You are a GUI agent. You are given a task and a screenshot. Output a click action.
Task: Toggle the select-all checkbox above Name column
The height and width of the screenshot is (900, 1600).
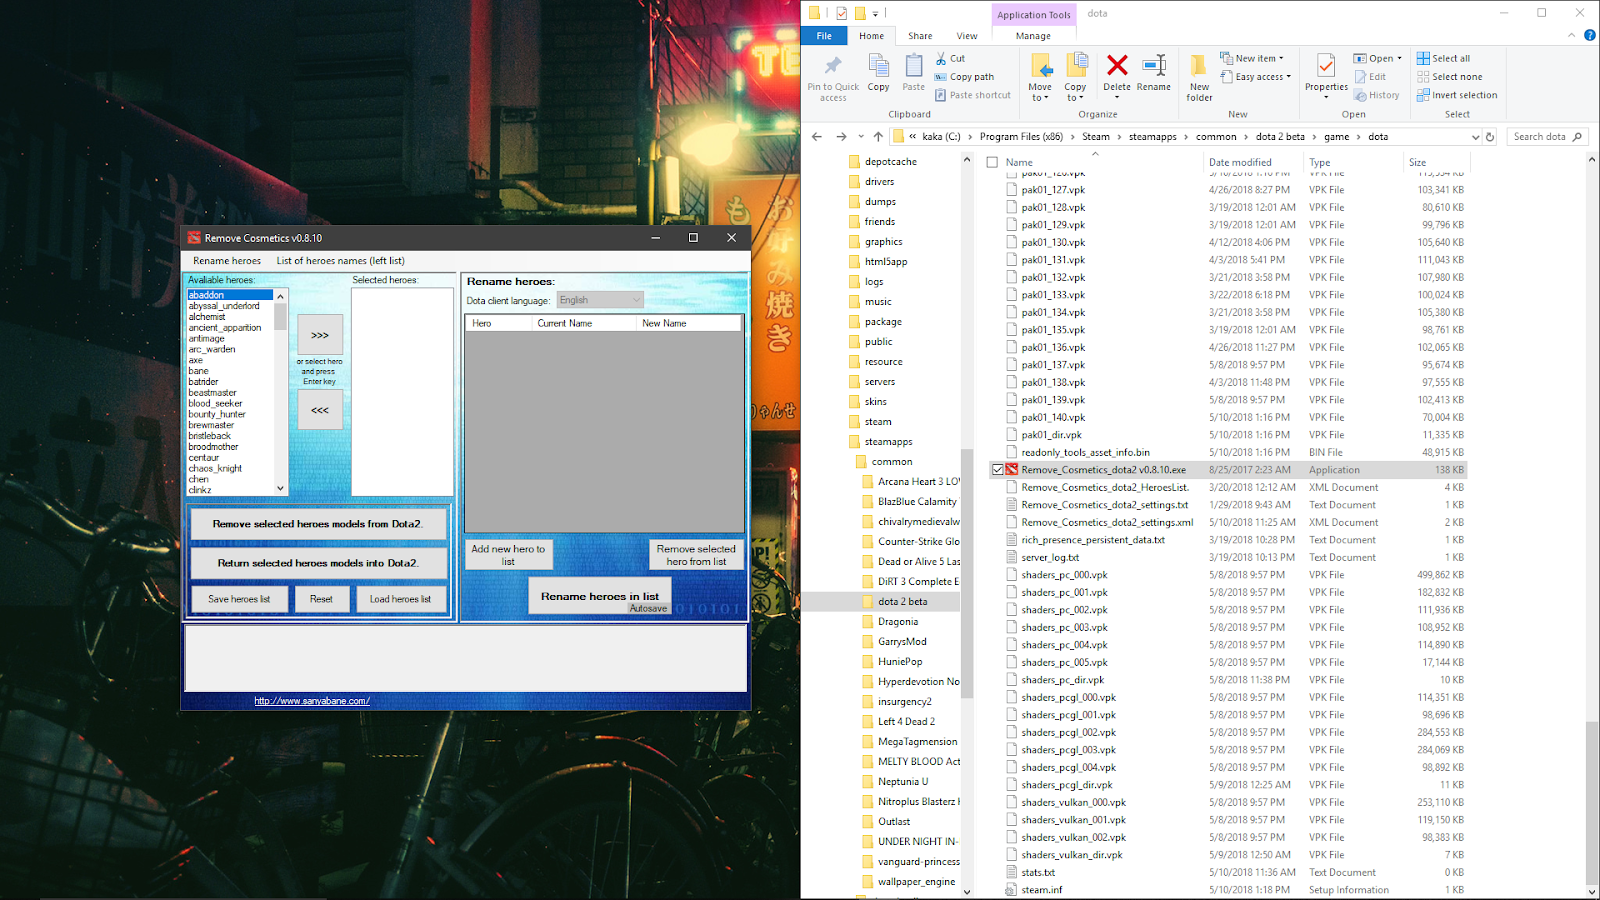tap(991, 161)
